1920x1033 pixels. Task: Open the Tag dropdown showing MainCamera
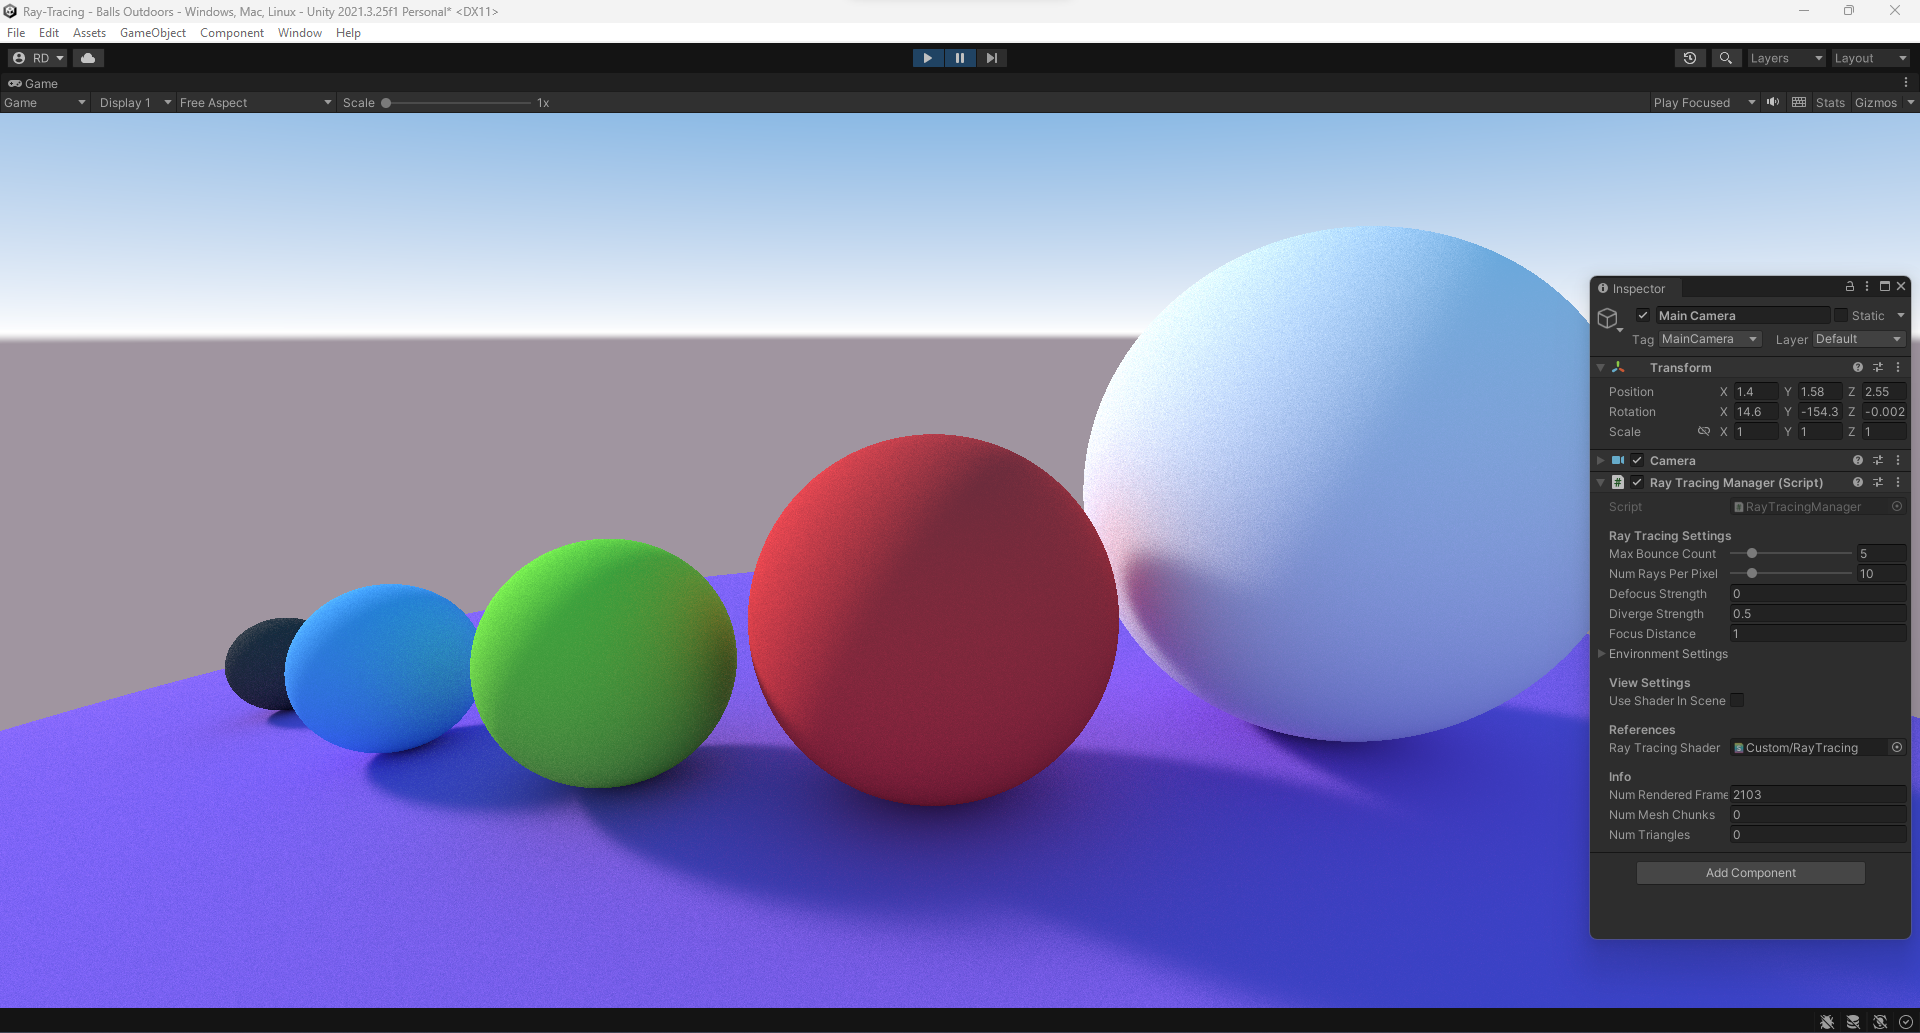tap(1709, 338)
